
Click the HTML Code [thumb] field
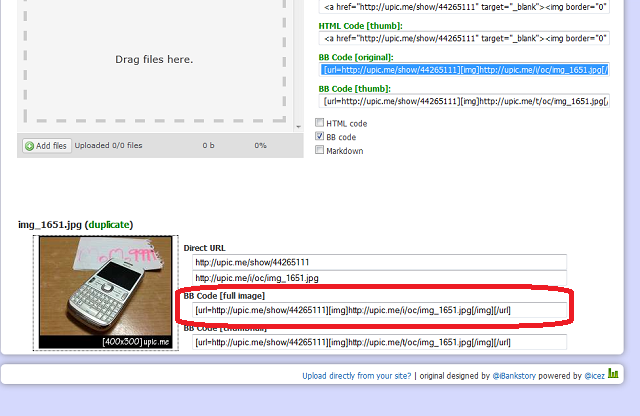[464, 38]
